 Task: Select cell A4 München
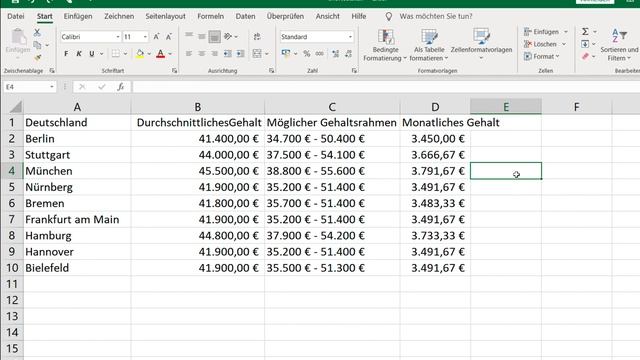tap(77, 171)
